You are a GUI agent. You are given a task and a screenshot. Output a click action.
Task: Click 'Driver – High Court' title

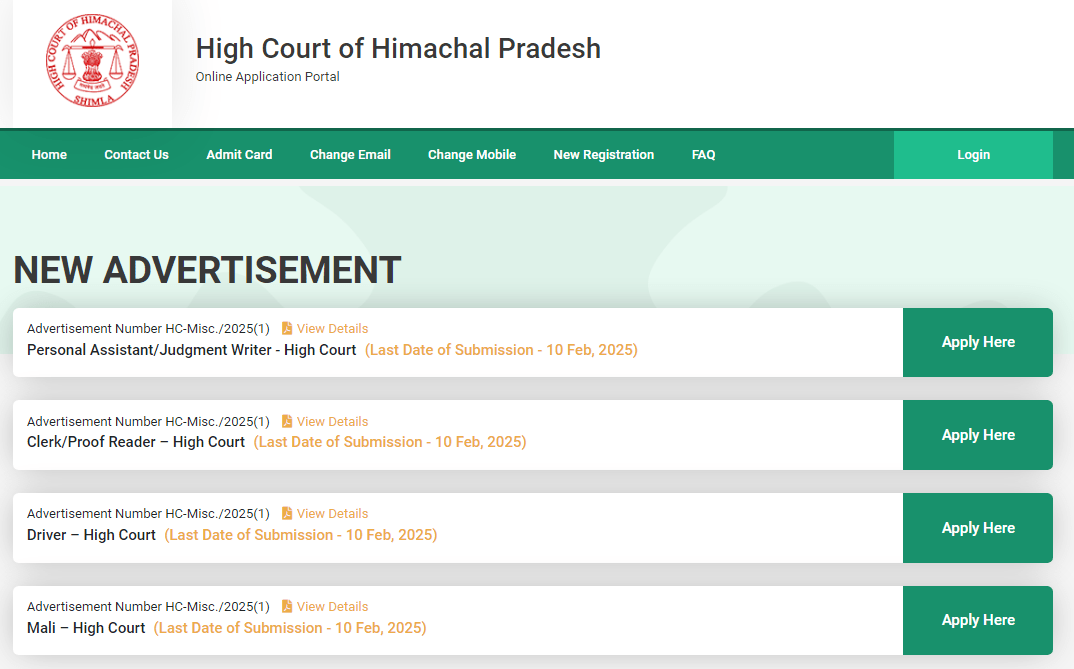(x=91, y=535)
